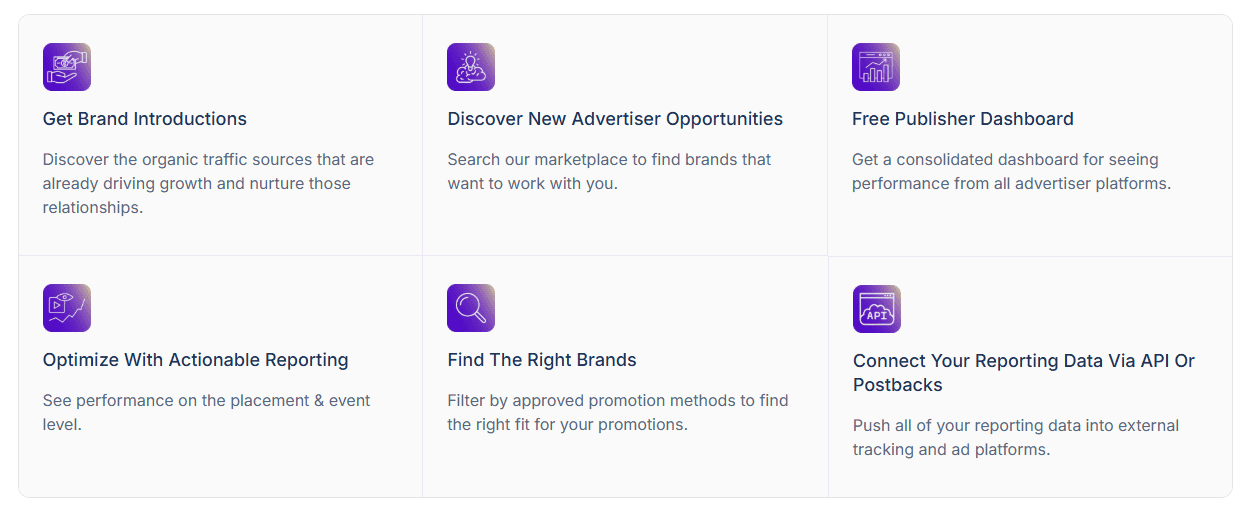The width and height of the screenshot is (1244, 510).
Task: Select the Discover New Advertiser Opportunities heading
Action: pos(615,119)
